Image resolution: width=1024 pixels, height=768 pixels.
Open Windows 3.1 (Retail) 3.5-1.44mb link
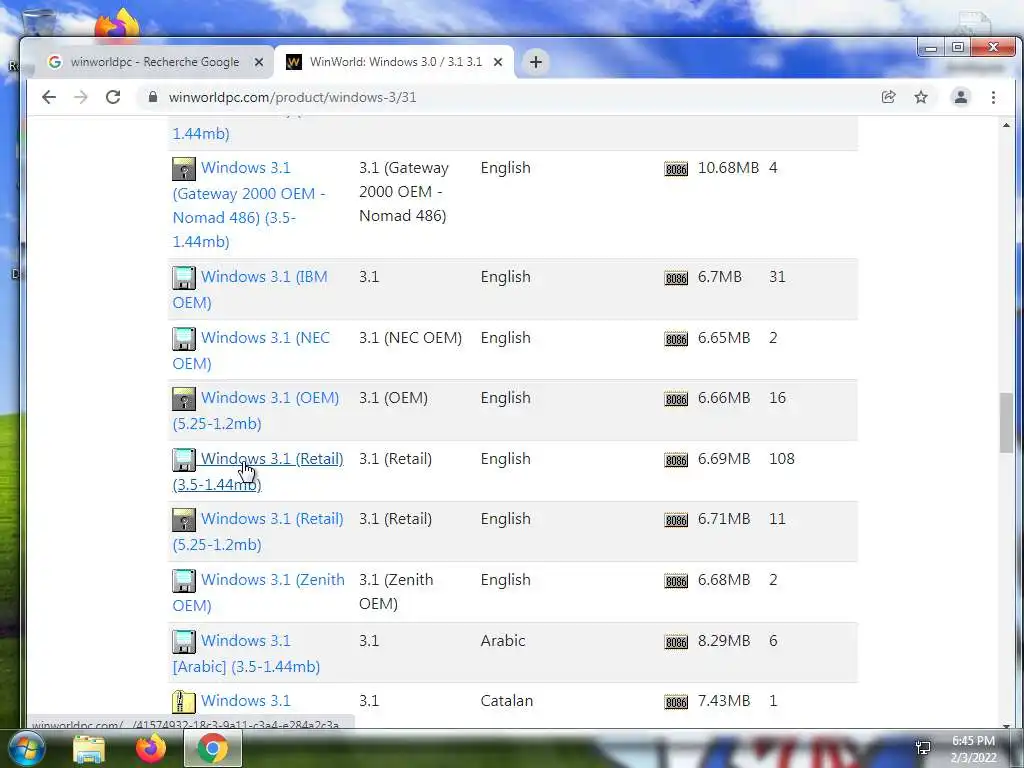258,471
